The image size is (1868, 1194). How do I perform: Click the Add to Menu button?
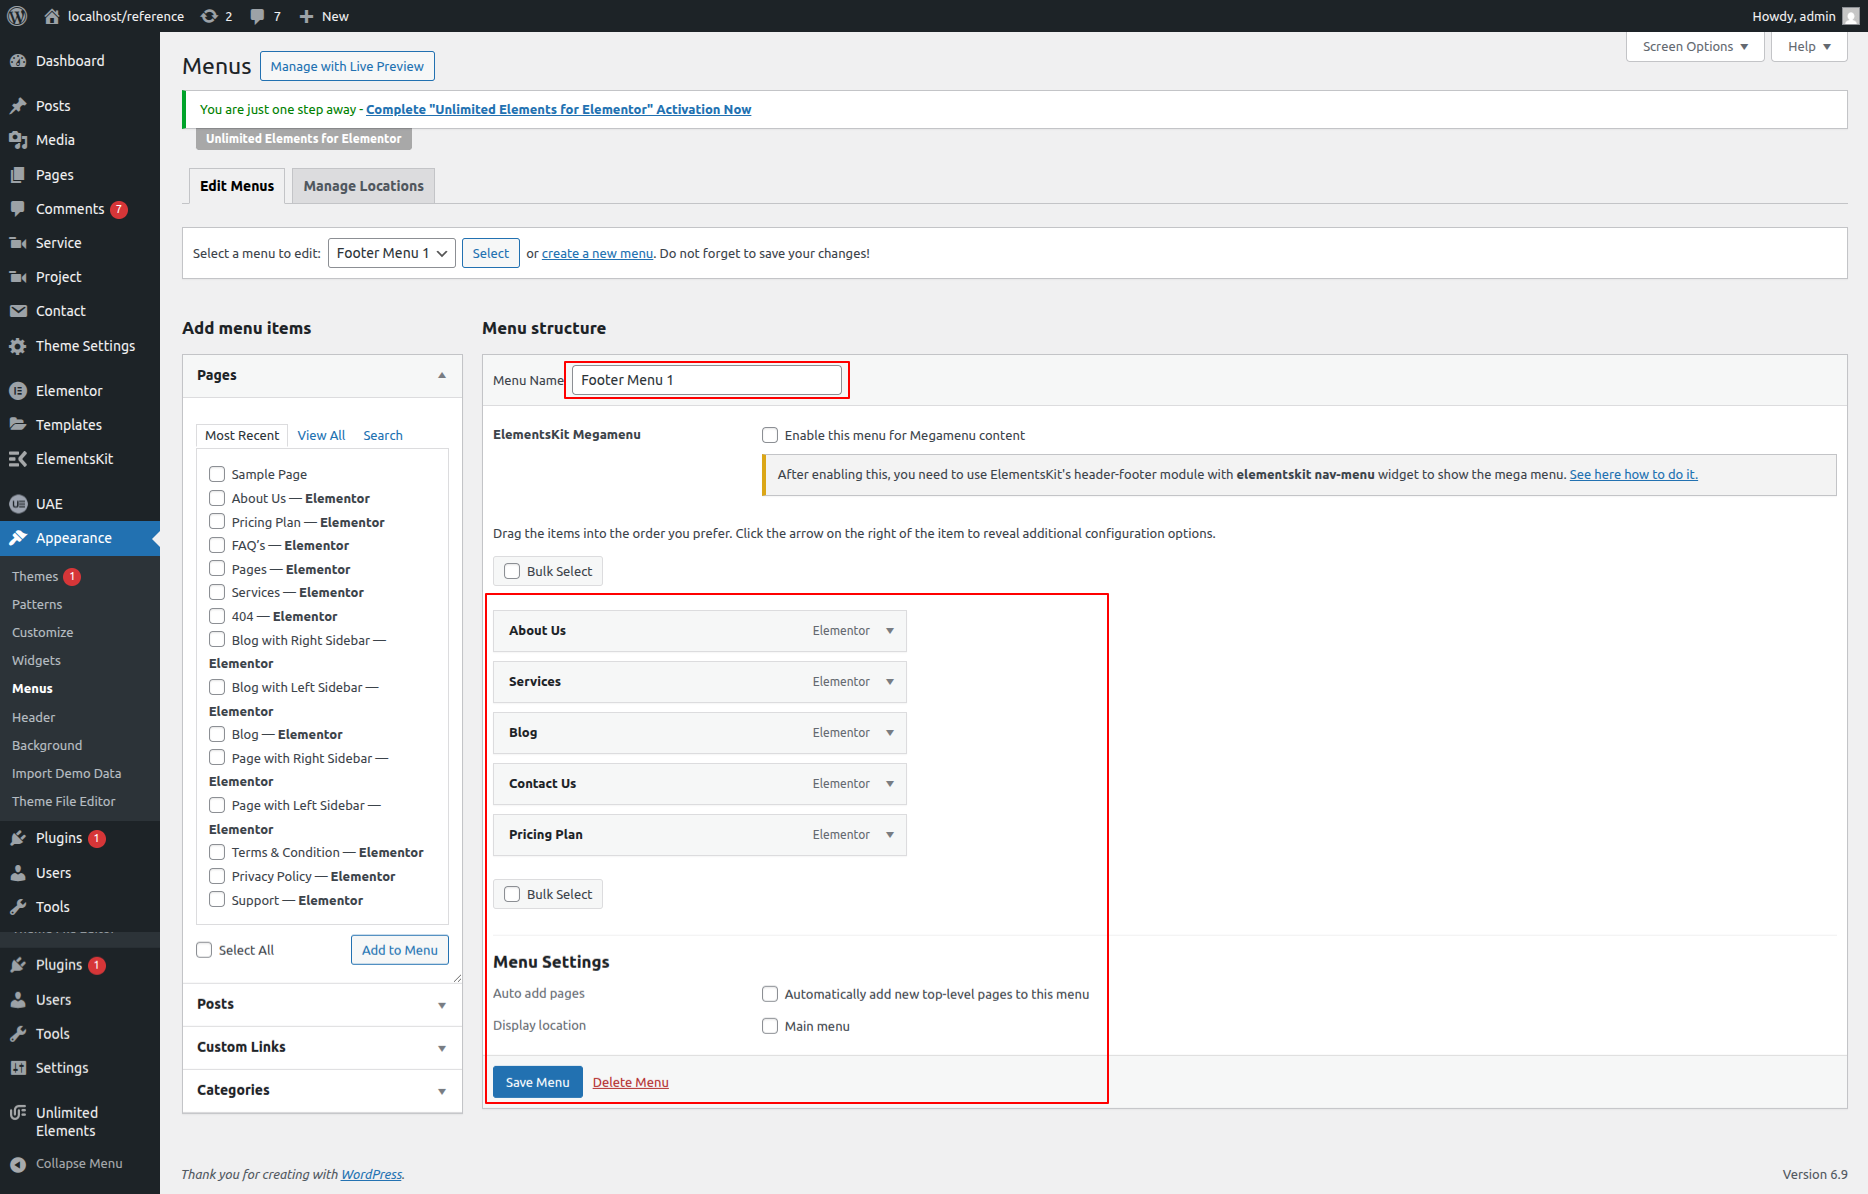click(x=400, y=950)
